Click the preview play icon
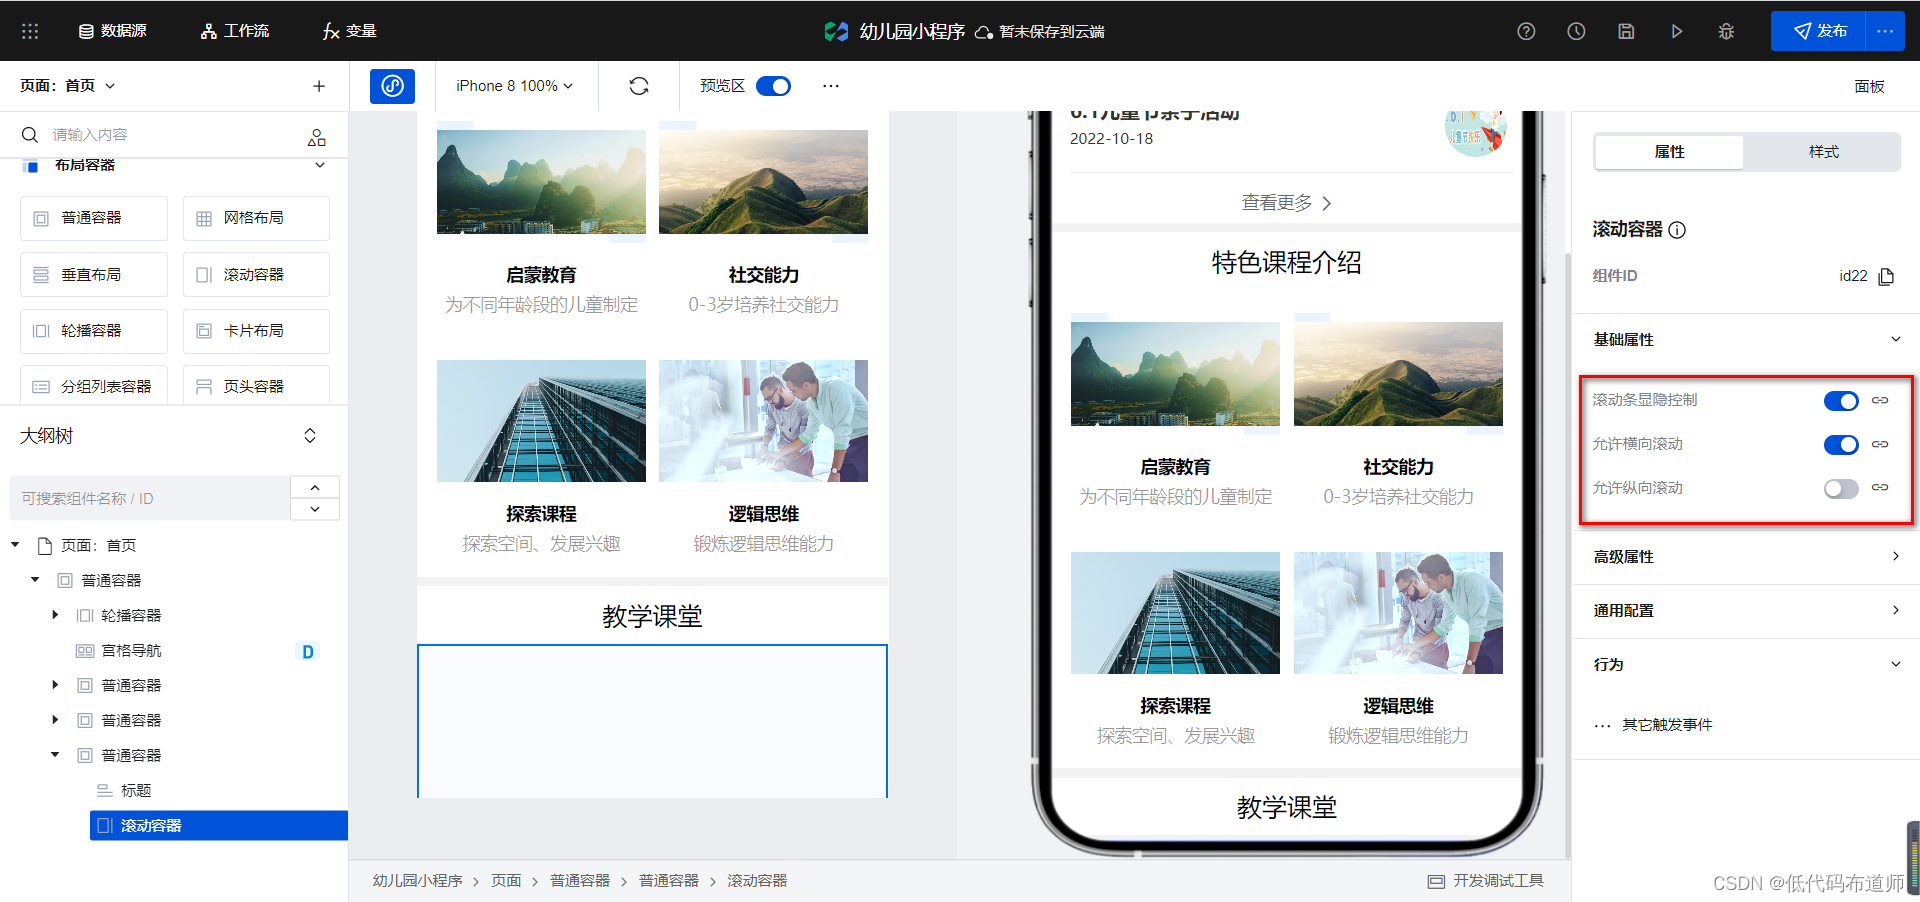This screenshot has width=1920, height=902. pyautogui.click(x=1676, y=31)
